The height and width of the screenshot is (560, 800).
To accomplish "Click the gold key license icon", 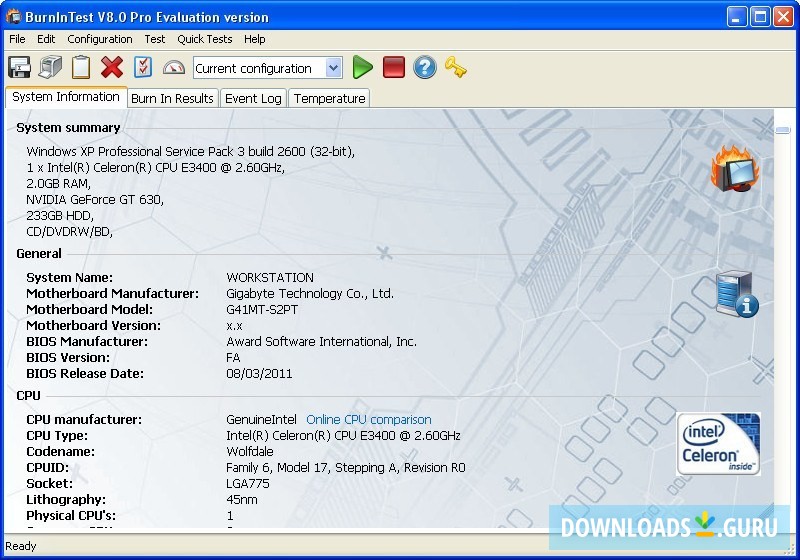I will (455, 67).
